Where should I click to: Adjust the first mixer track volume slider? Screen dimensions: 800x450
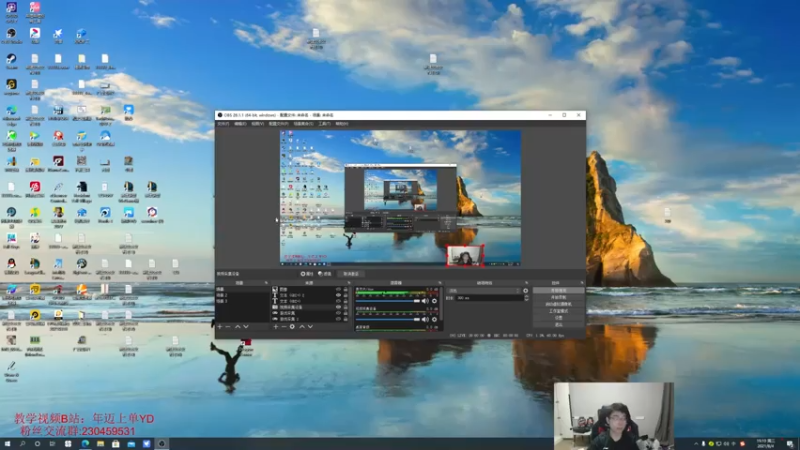(x=388, y=301)
